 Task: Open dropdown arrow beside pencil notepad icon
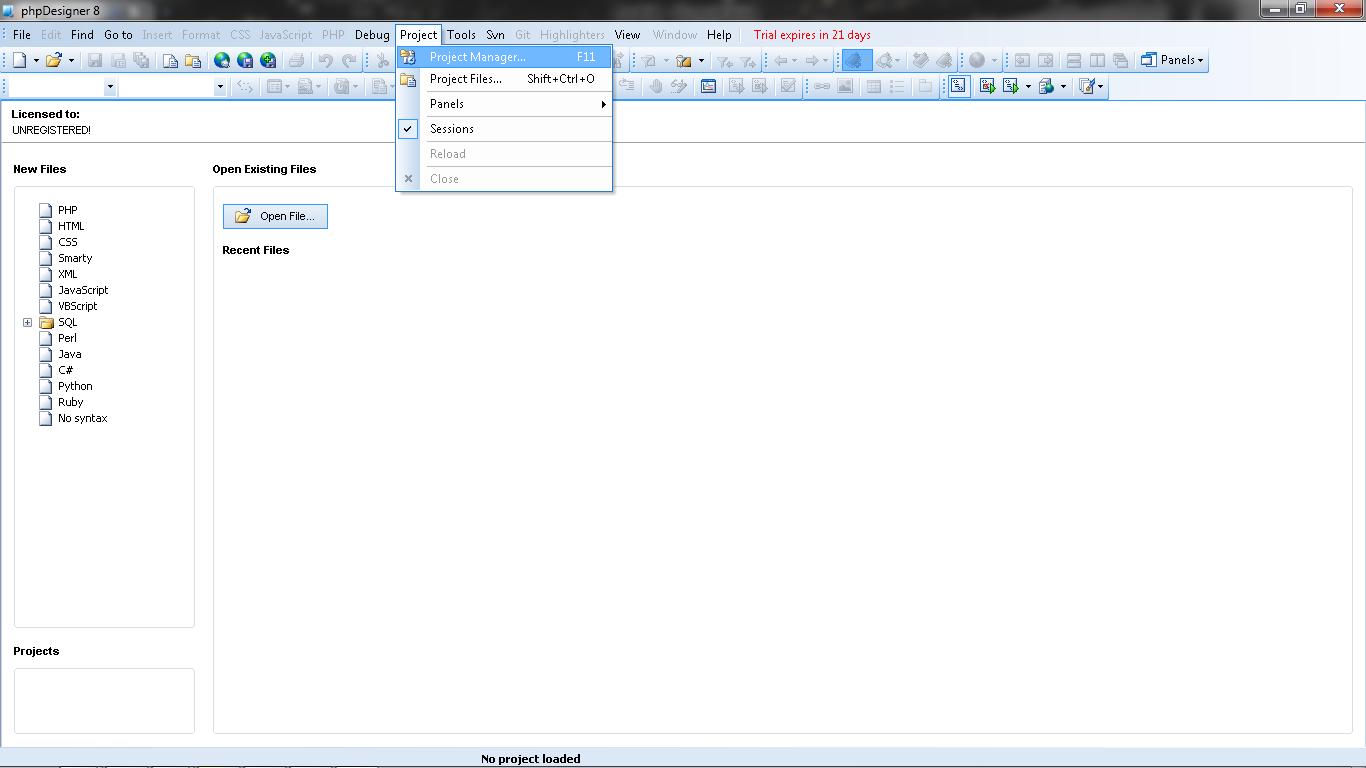click(1101, 87)
